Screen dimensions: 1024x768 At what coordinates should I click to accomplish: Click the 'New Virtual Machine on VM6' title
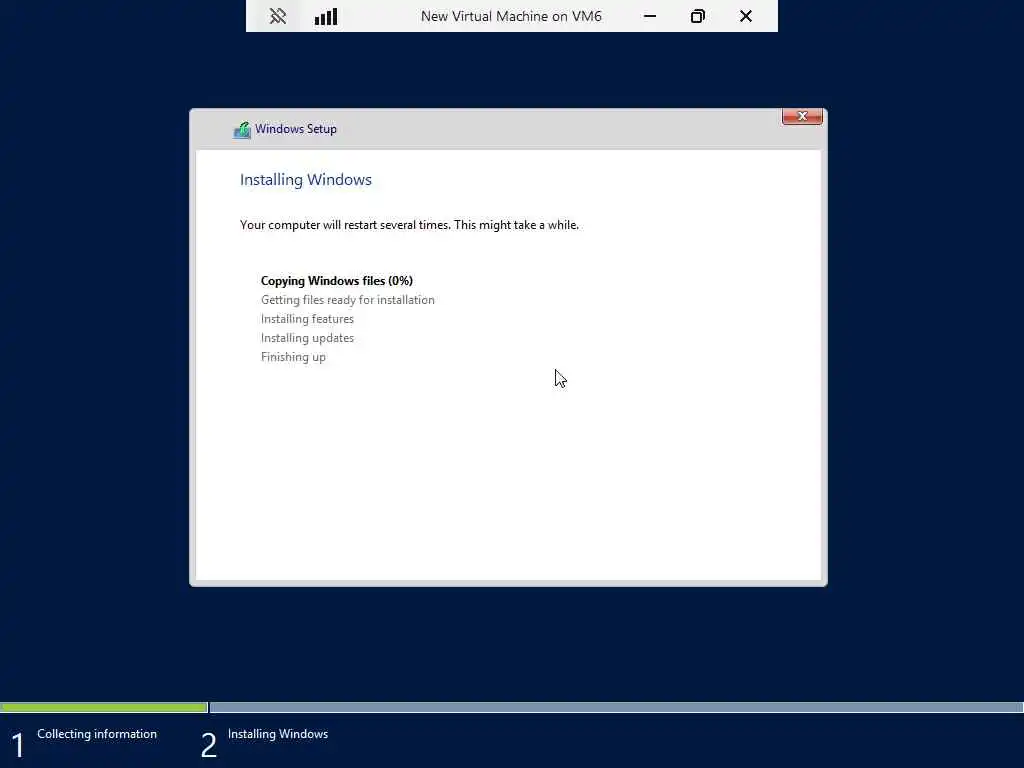pos(511,16)
